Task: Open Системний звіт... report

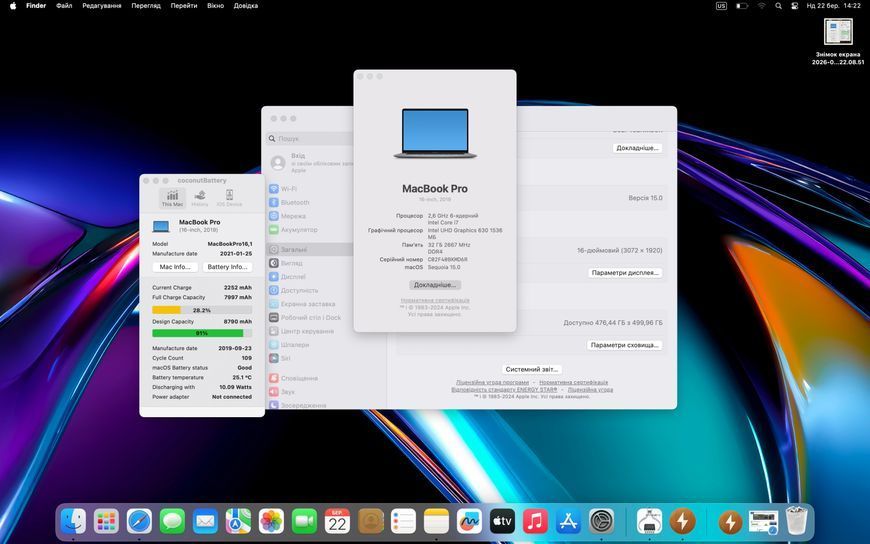Action: [x=532, y=369]
